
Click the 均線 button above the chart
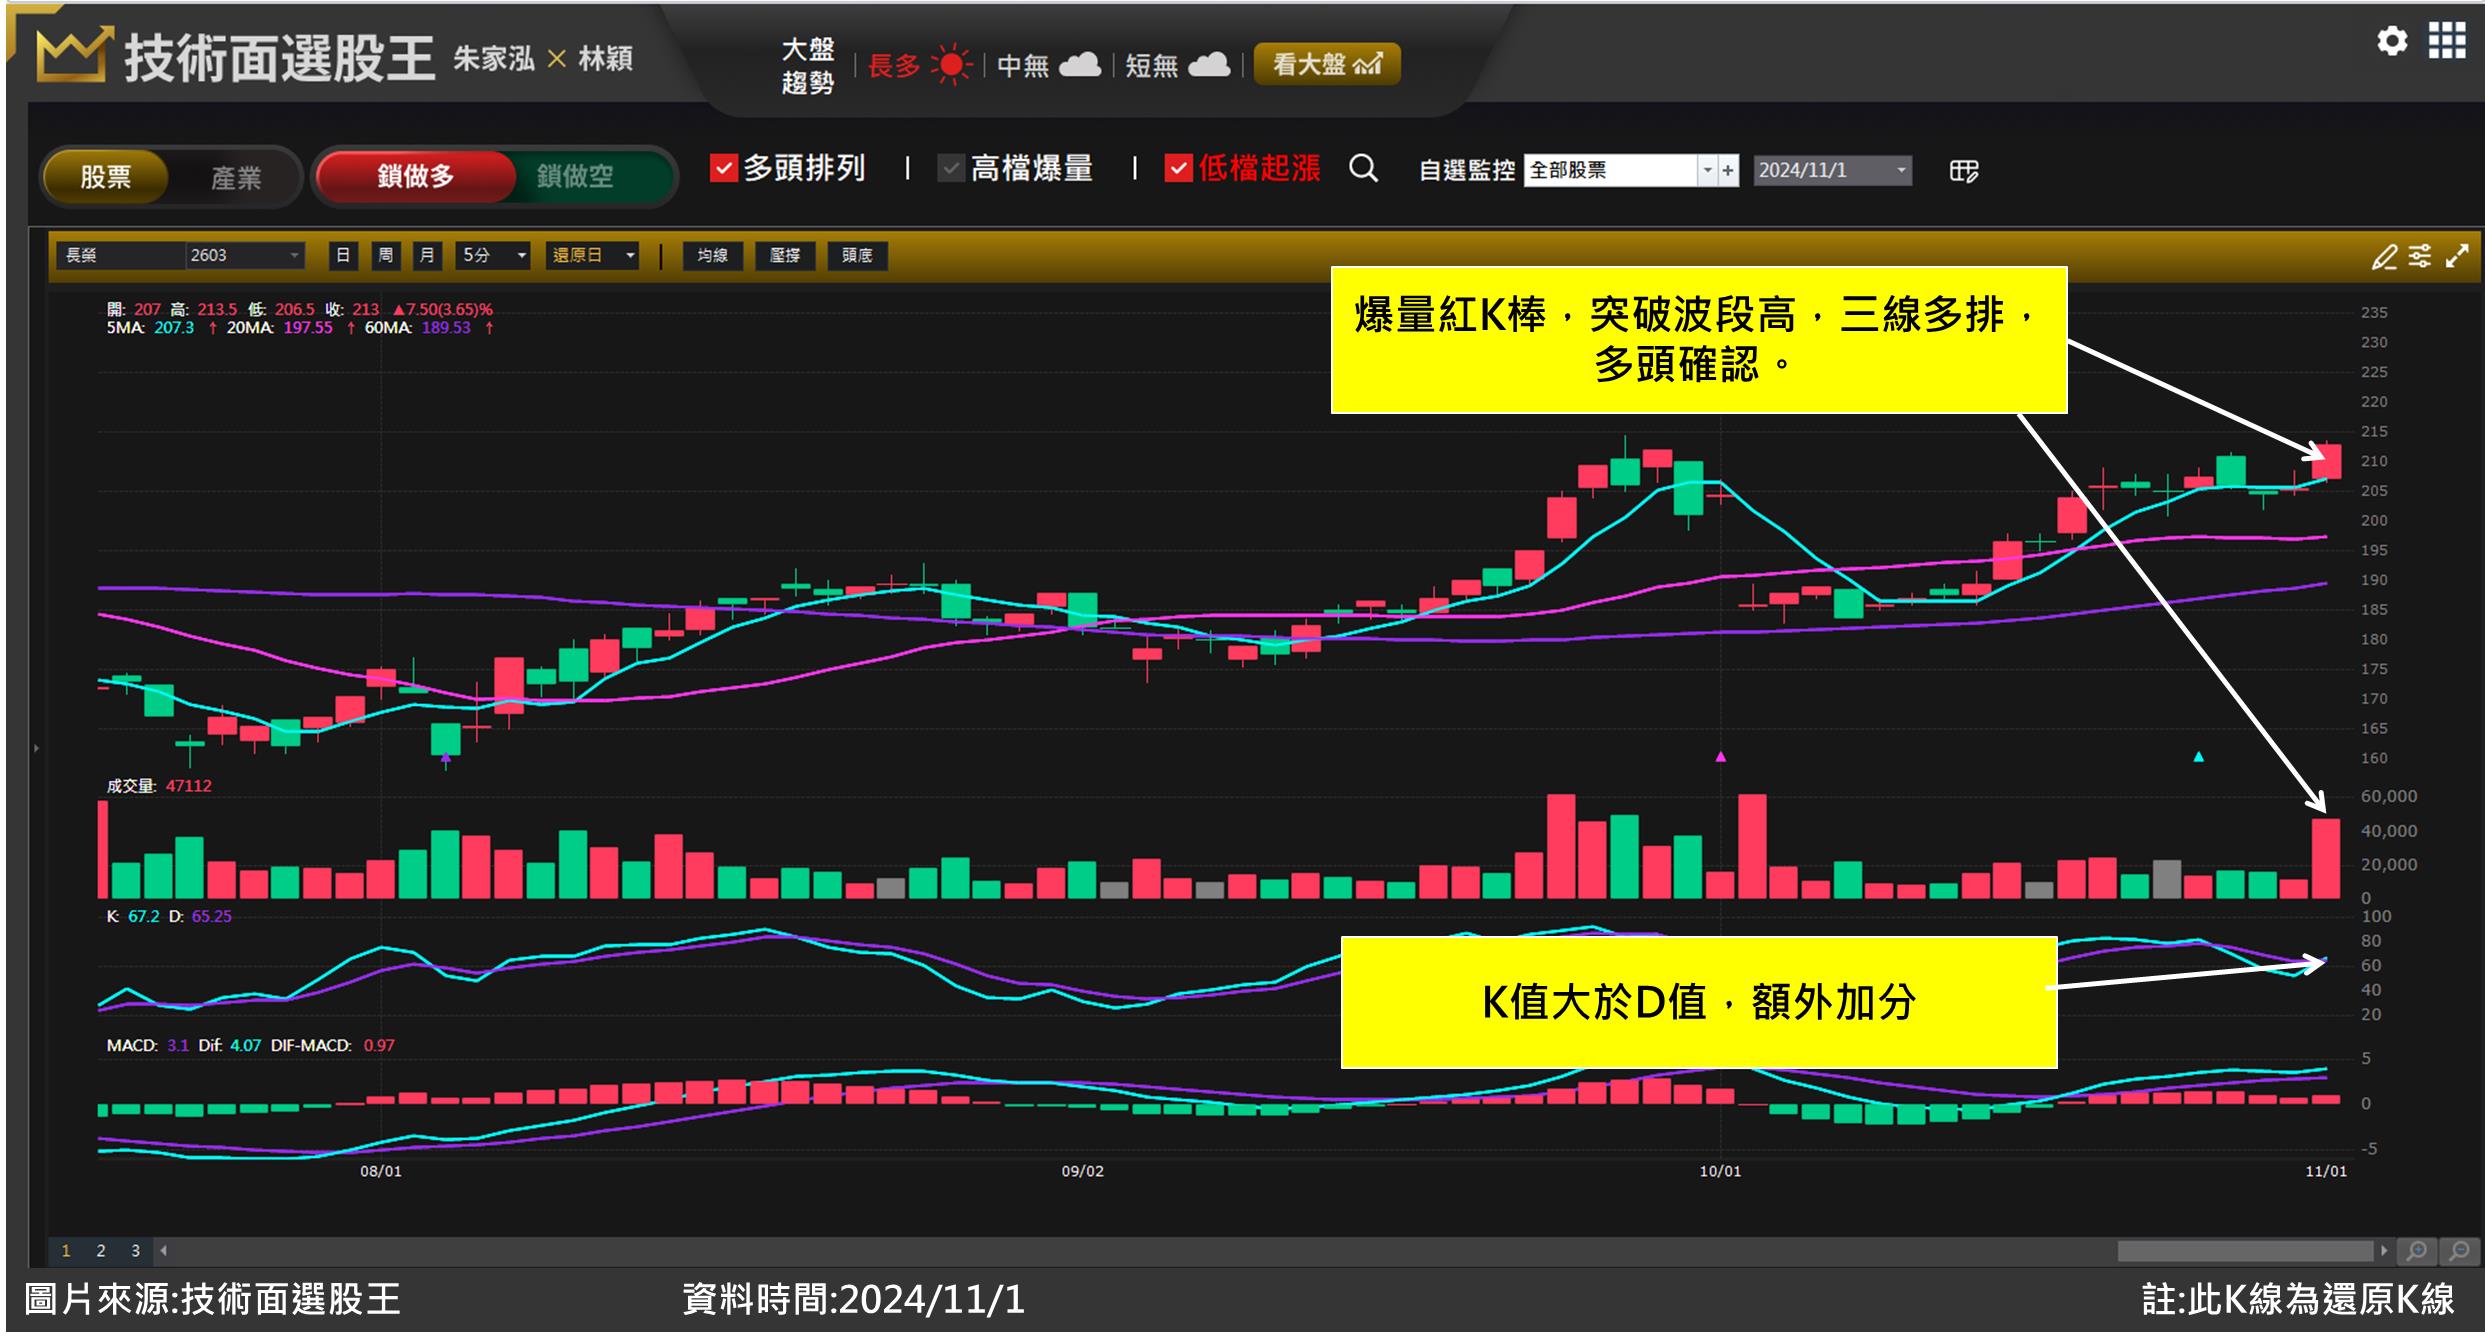coord(712,256)
